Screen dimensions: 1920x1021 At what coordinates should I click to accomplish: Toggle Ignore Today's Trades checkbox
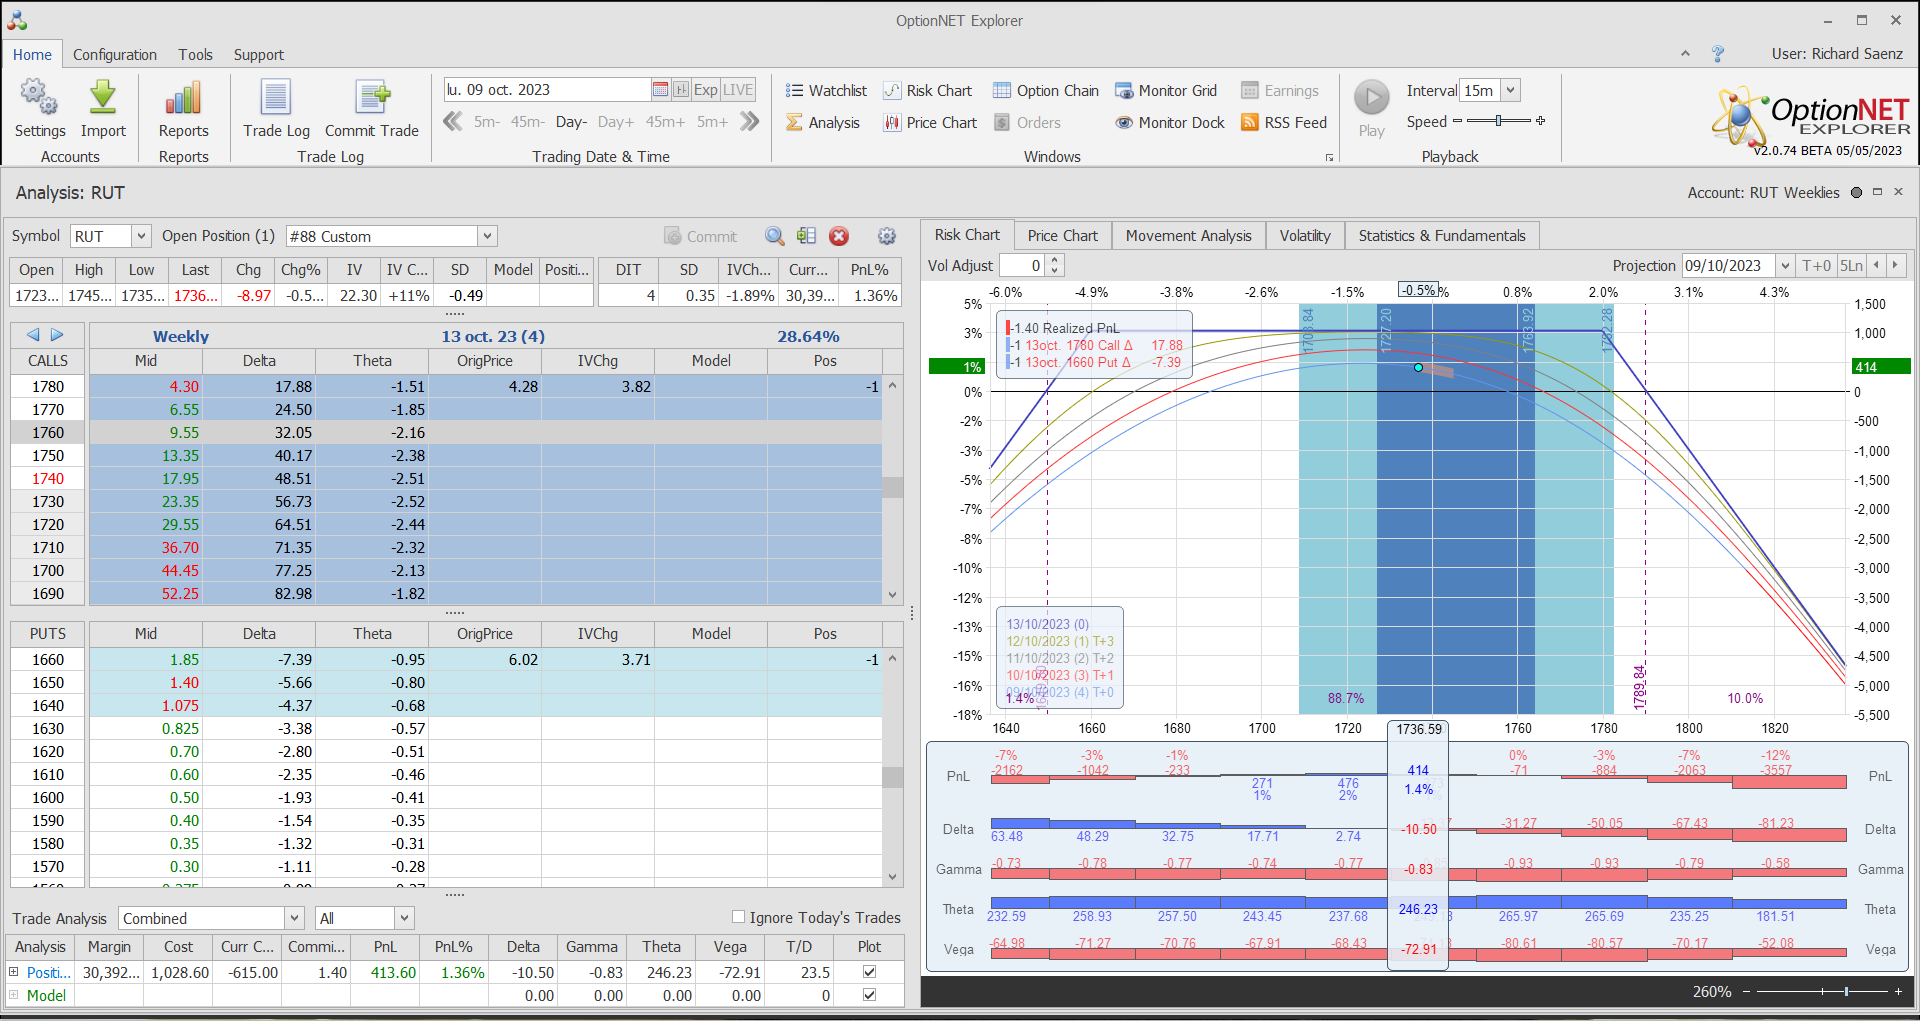click(x=739, y=917)
